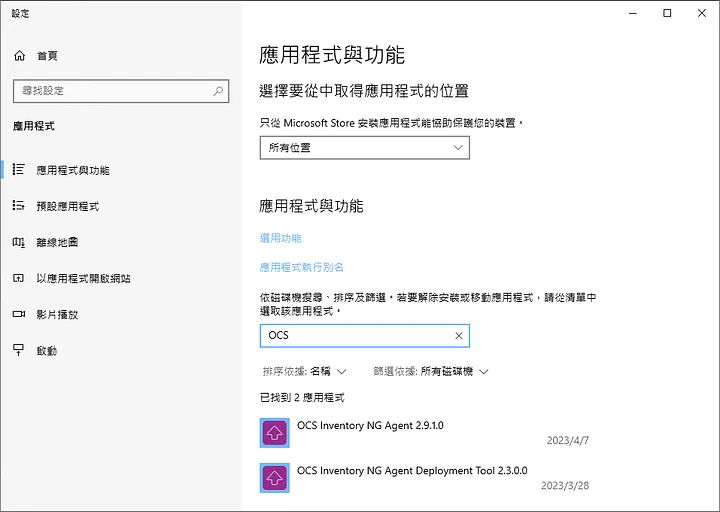The height and width of the screenshot is (512, 720).
Task: Click the 選擇要從中取得應用程式的位置 heading
Action: (364, 91)
